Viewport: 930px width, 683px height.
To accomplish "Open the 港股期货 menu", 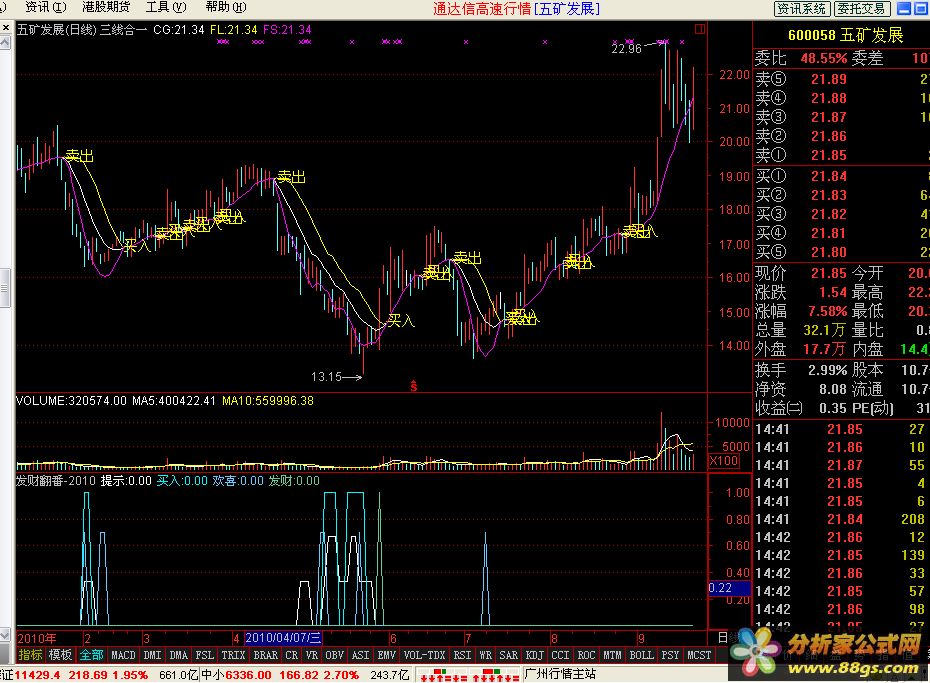I will [106, 7].
